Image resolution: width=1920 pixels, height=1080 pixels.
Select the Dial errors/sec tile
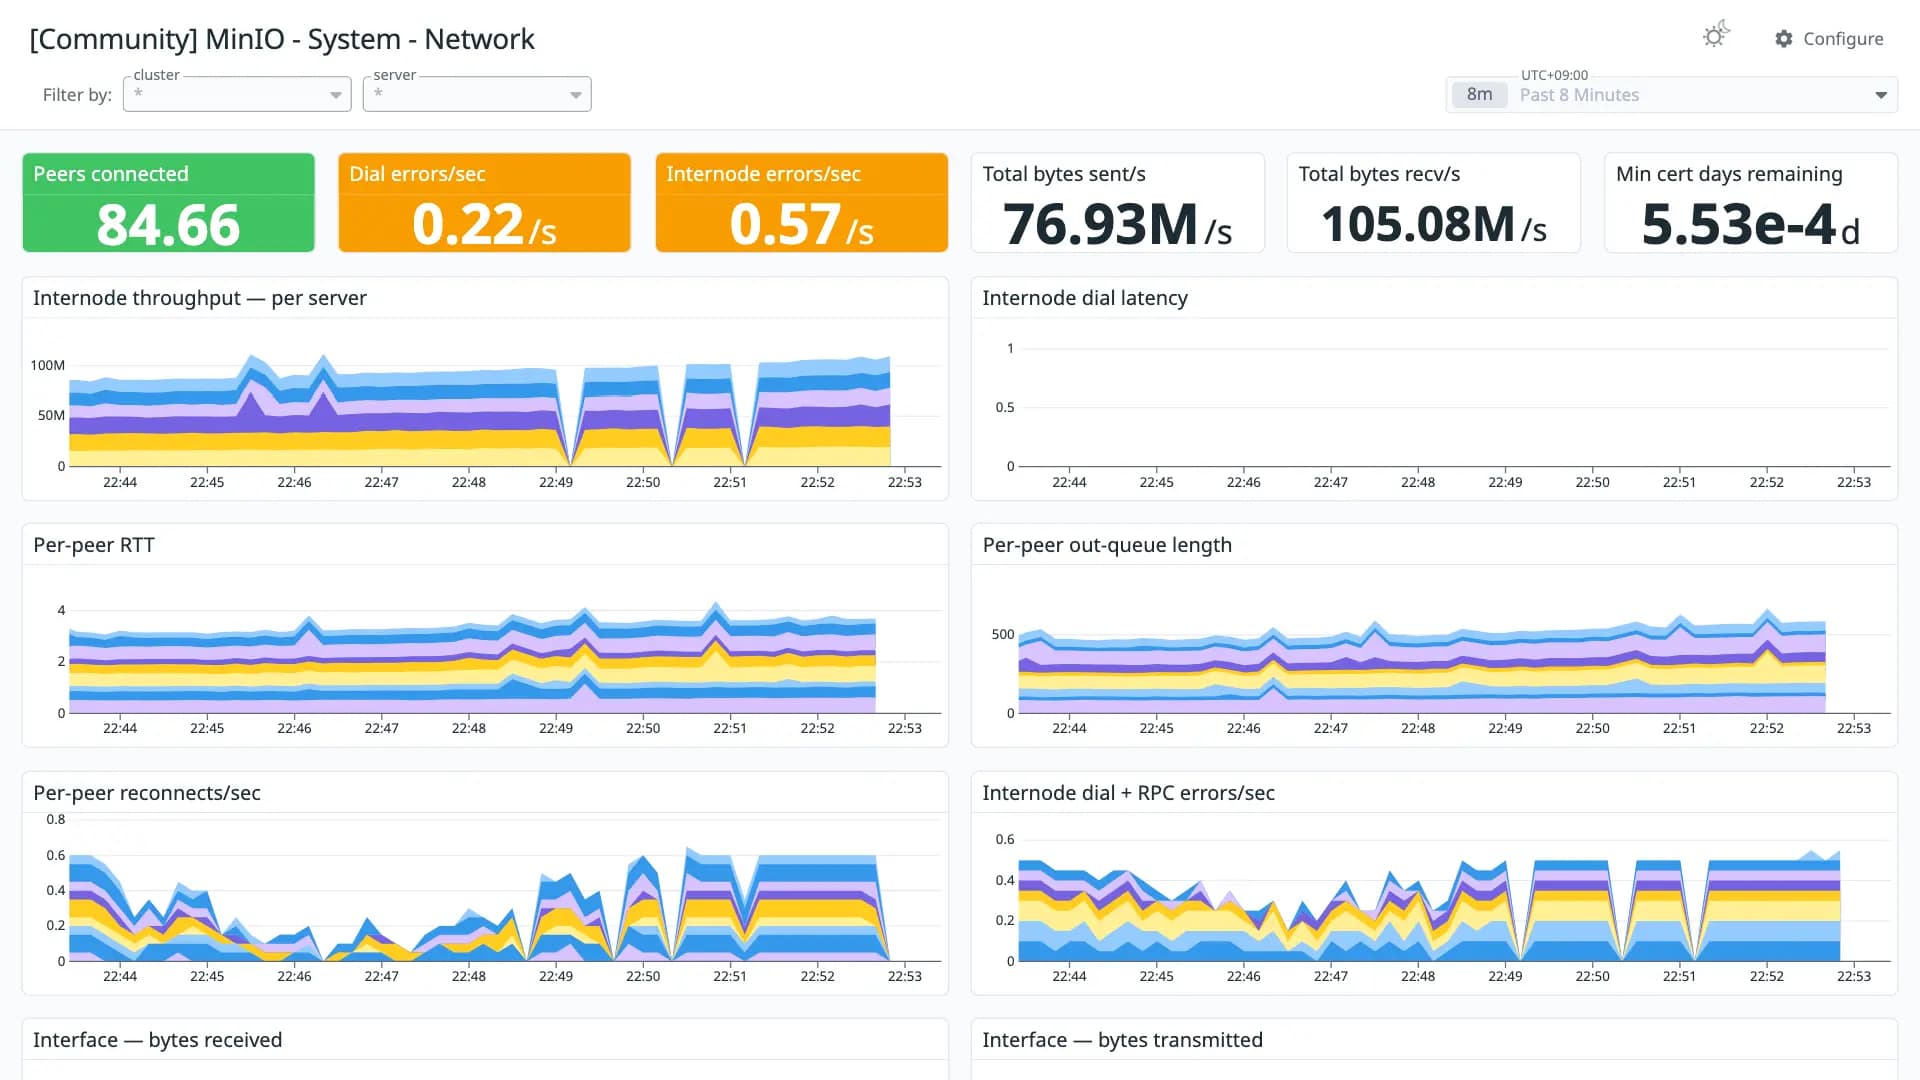pos(484,203)
